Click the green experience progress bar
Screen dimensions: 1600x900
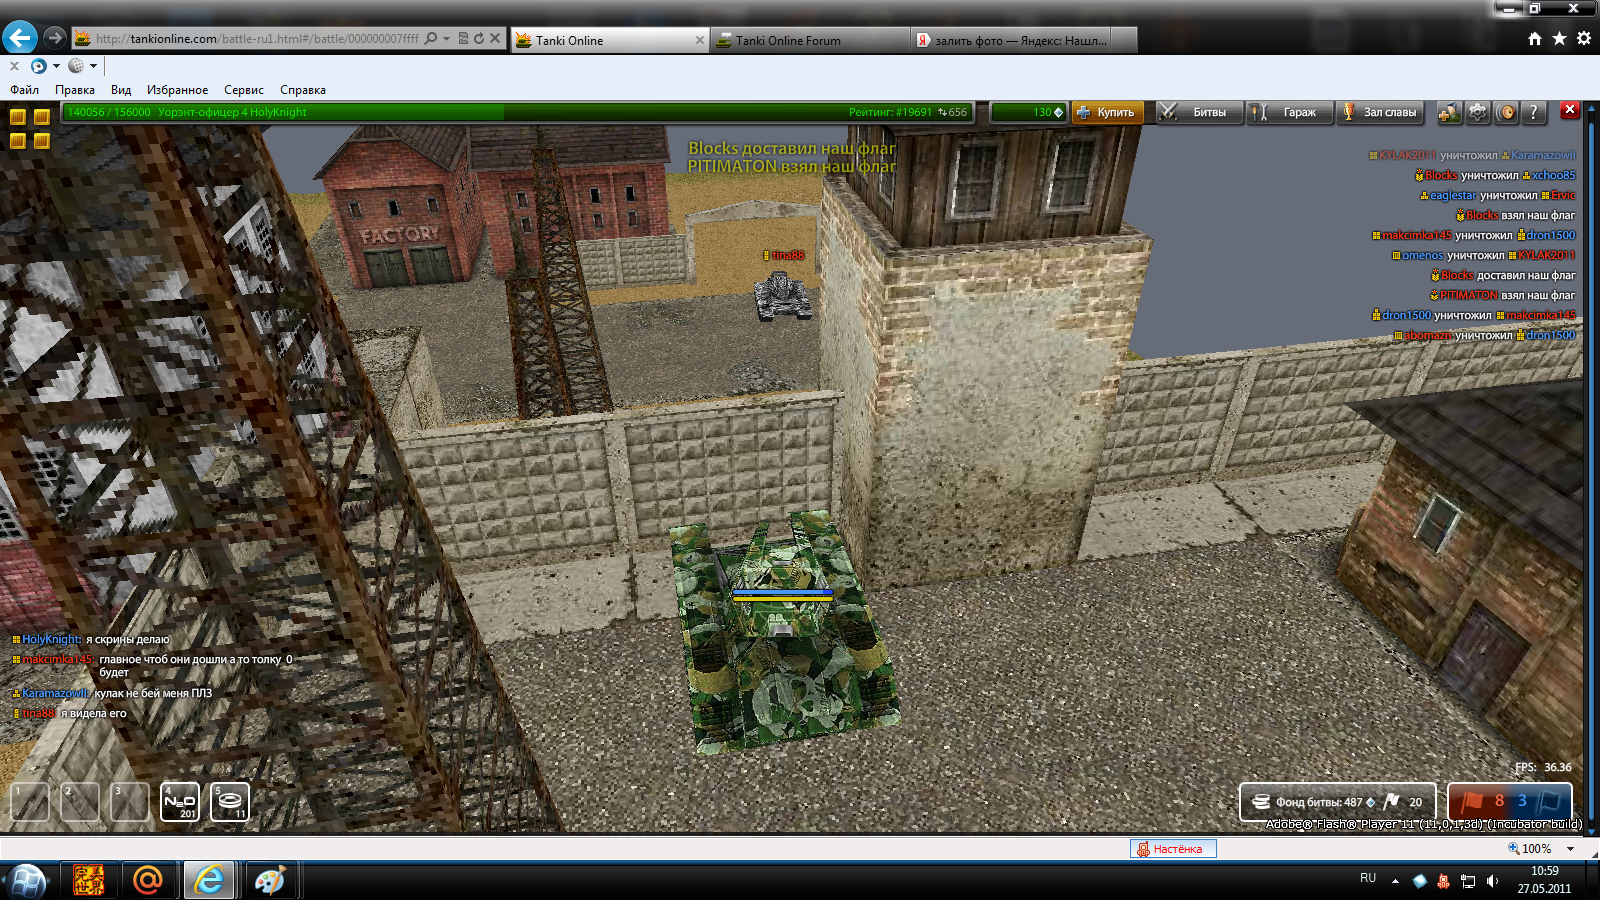(517, 112)
